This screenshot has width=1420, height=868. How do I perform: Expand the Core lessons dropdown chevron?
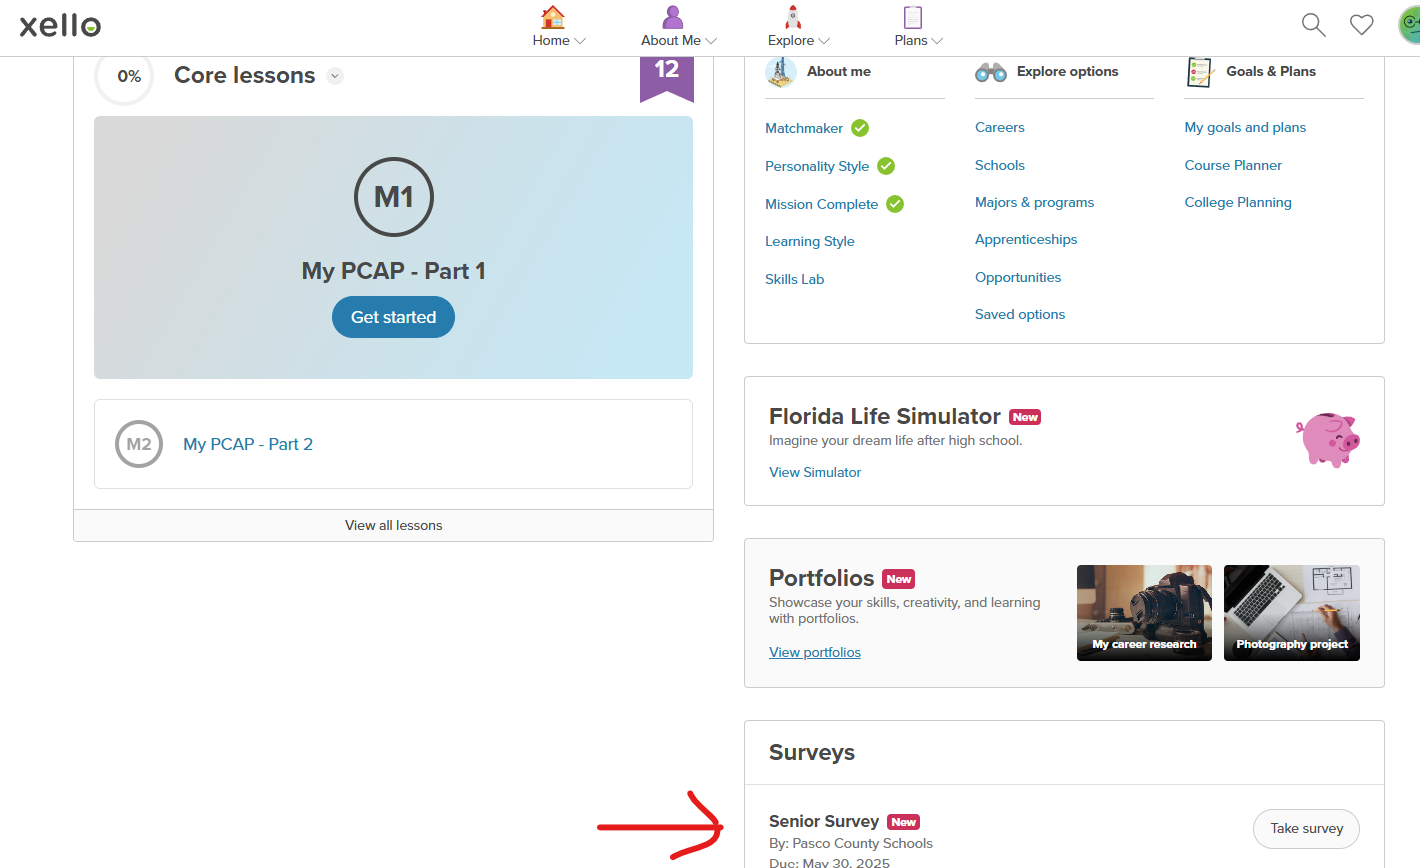point(335,76)
